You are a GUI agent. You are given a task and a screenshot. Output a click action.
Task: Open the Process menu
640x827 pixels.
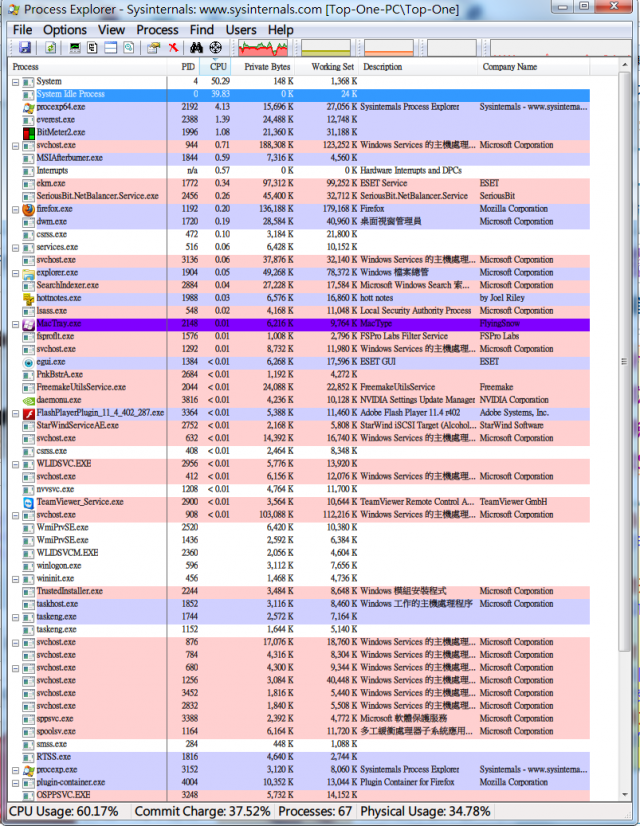157,30
